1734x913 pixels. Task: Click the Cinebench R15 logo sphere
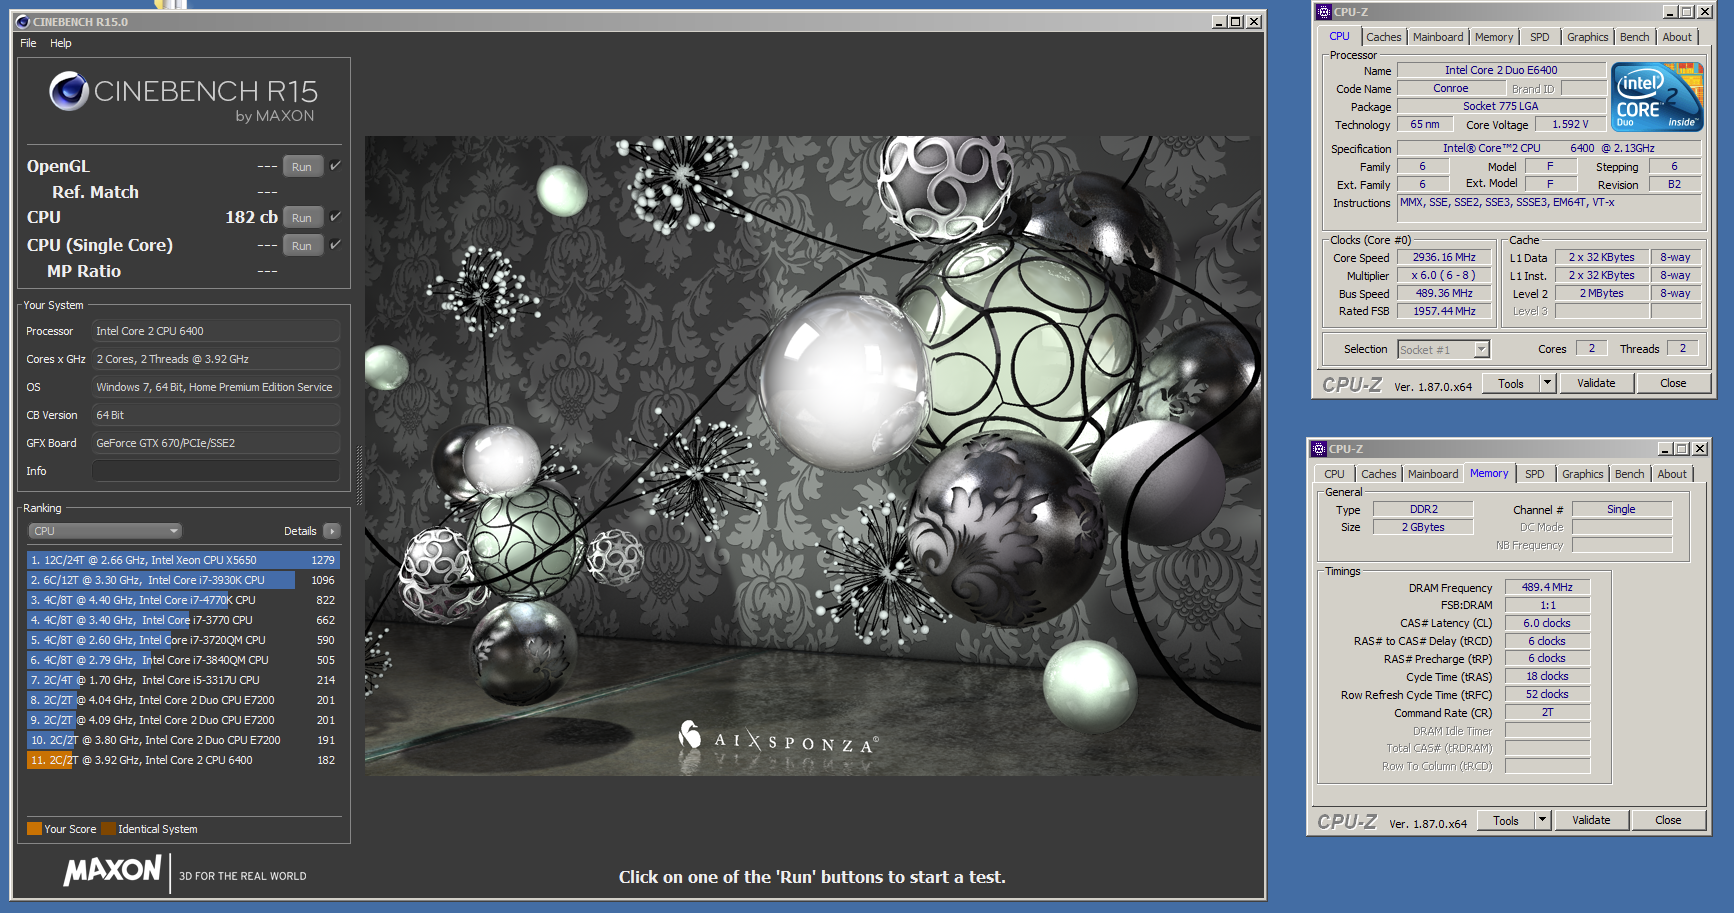[x=69, y=91]
